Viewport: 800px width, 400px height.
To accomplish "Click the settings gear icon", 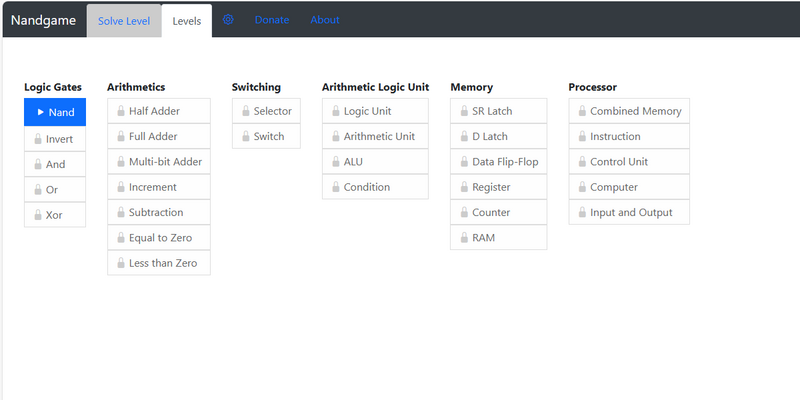I will click(228, 20).
